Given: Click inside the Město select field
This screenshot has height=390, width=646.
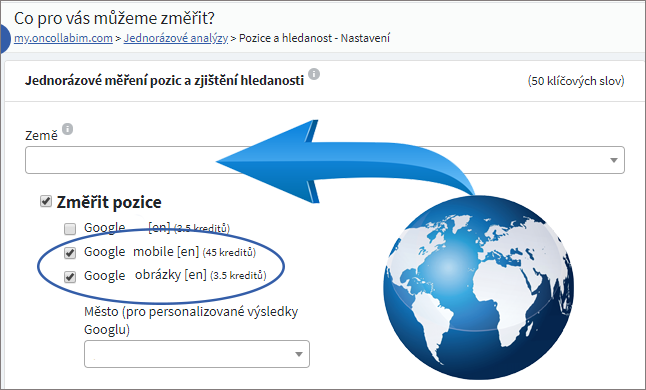Looking at the screenshot, I should [x=197, y=354].
